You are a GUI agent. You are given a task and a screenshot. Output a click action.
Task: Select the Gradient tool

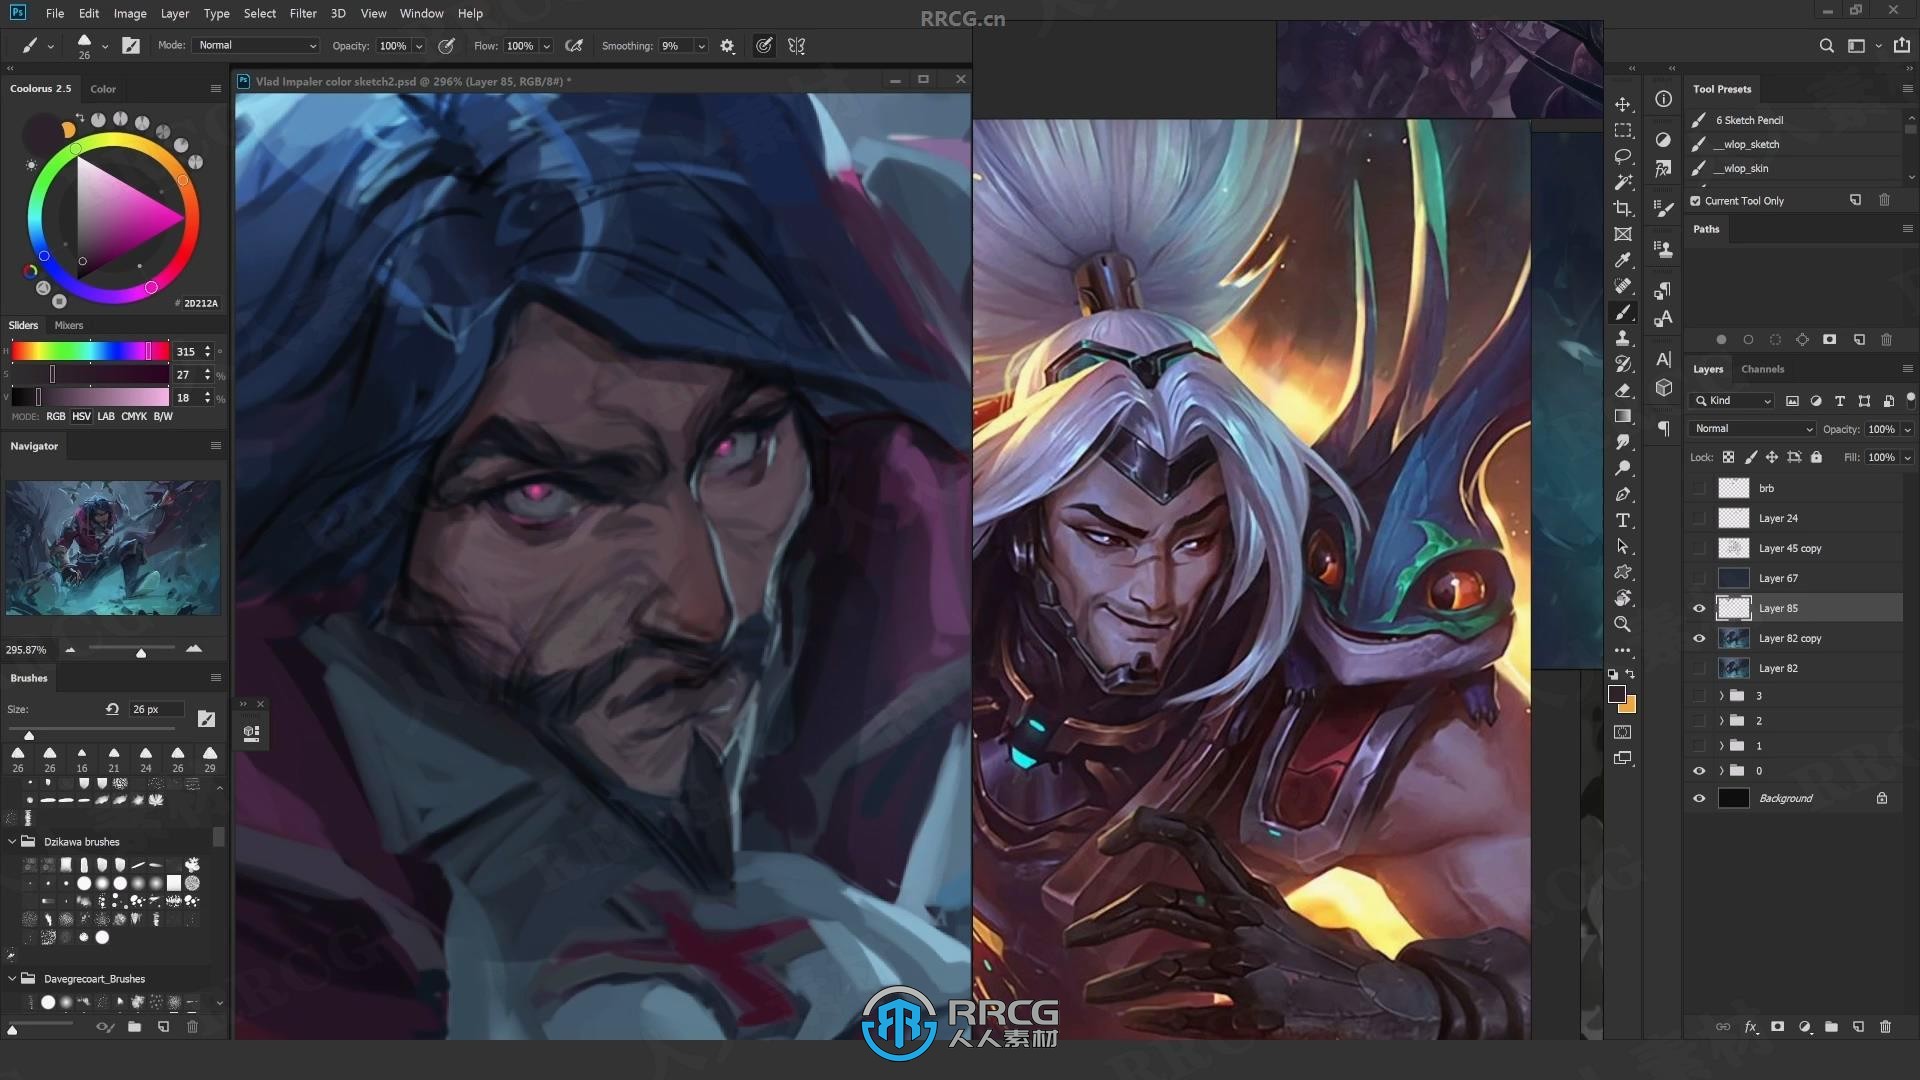click(x=1623, y=416)
